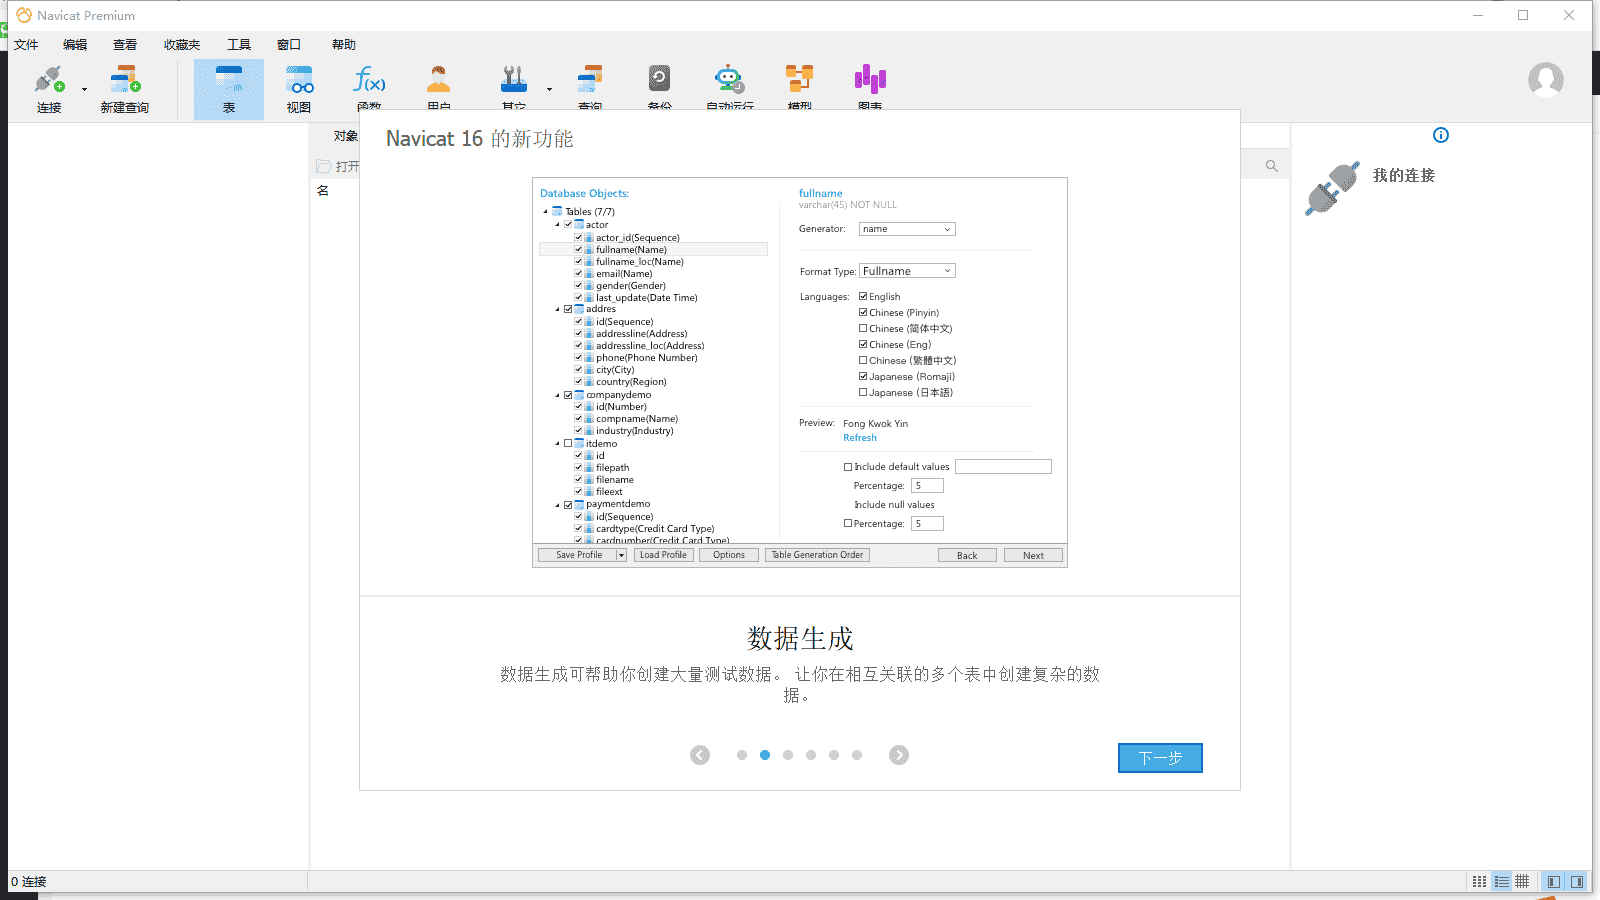
Task: Open the 视图 (View) objects icon
Action: 299,88
